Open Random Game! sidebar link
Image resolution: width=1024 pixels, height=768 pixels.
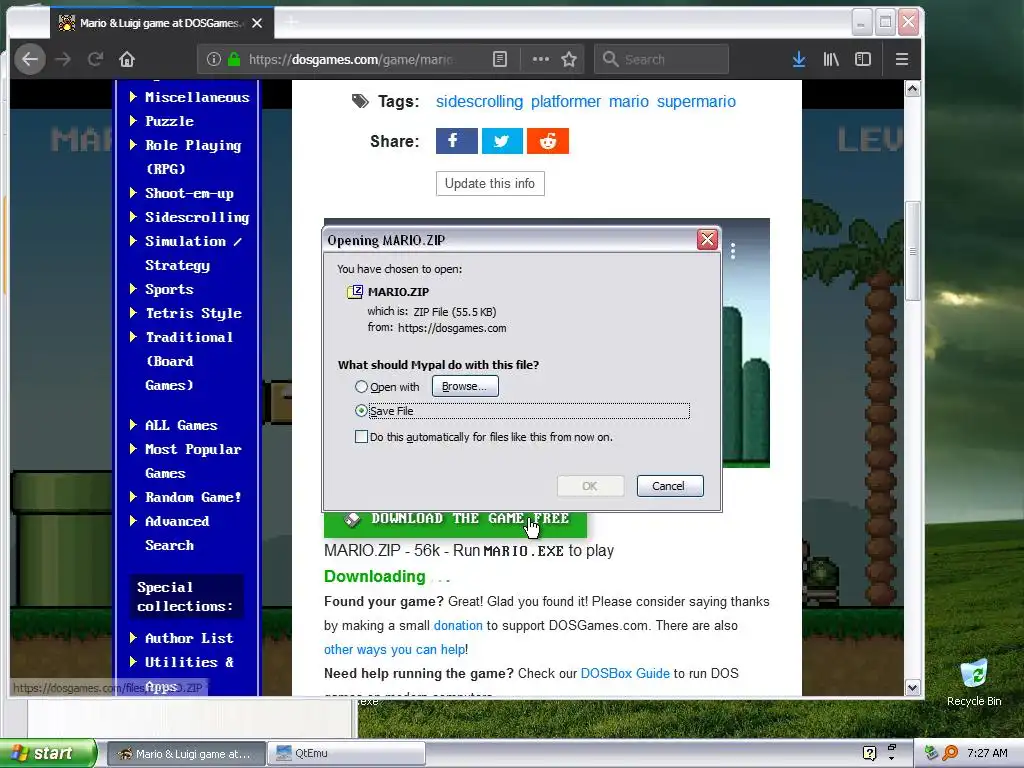[x=193, y=498]
